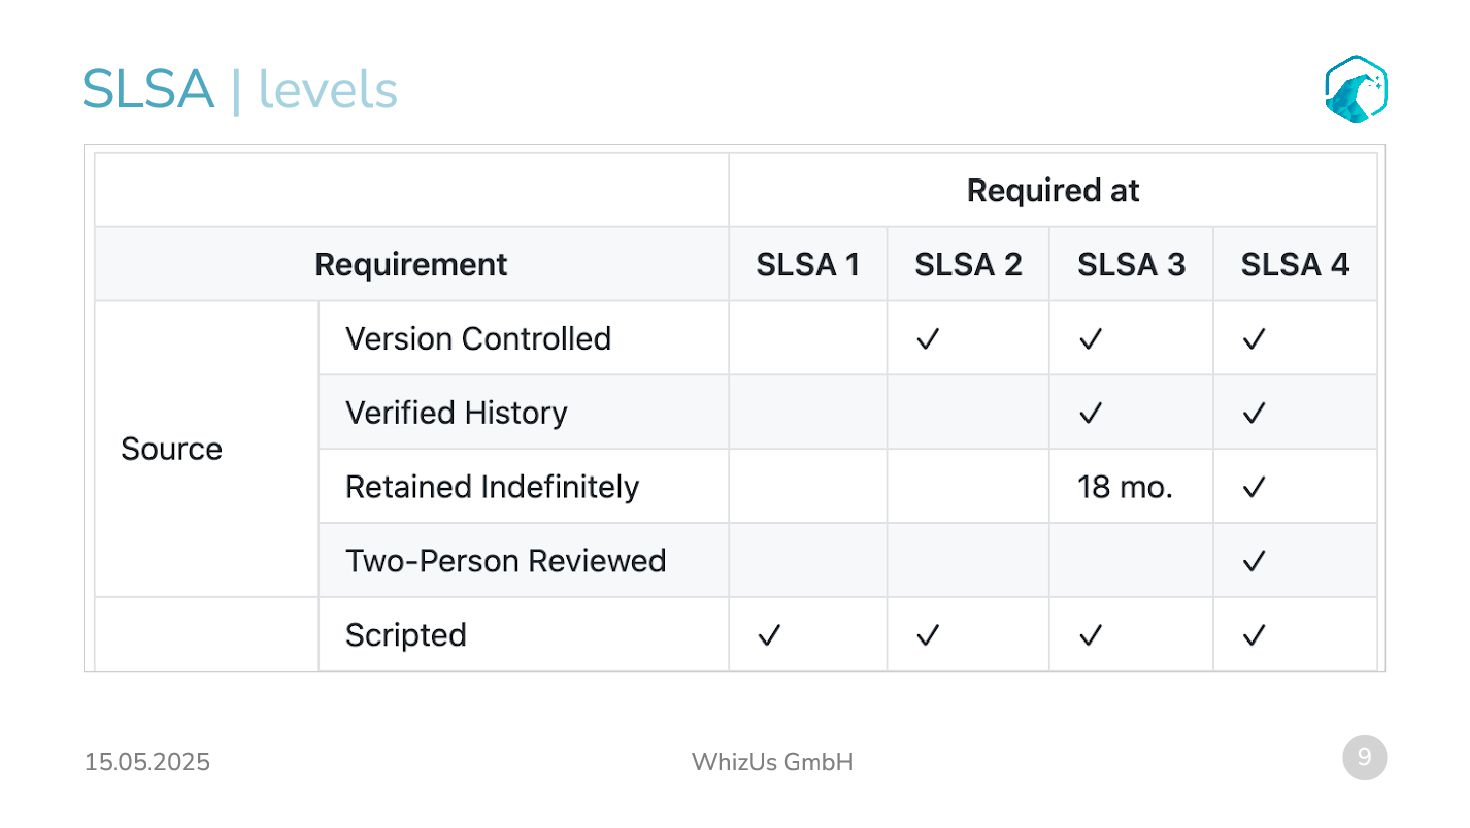Click the "18 mo." table cell
1470x828 pixels.
pyautogui.click(x=1124, y=487)
